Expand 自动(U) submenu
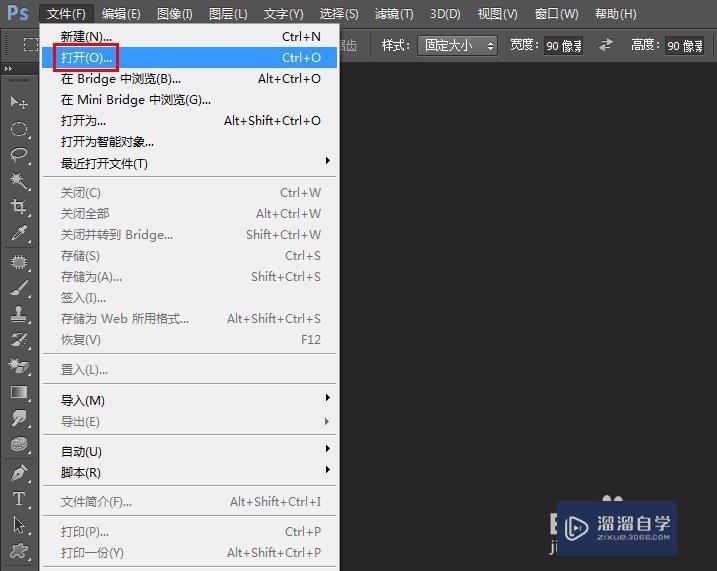 coord(189,451)
